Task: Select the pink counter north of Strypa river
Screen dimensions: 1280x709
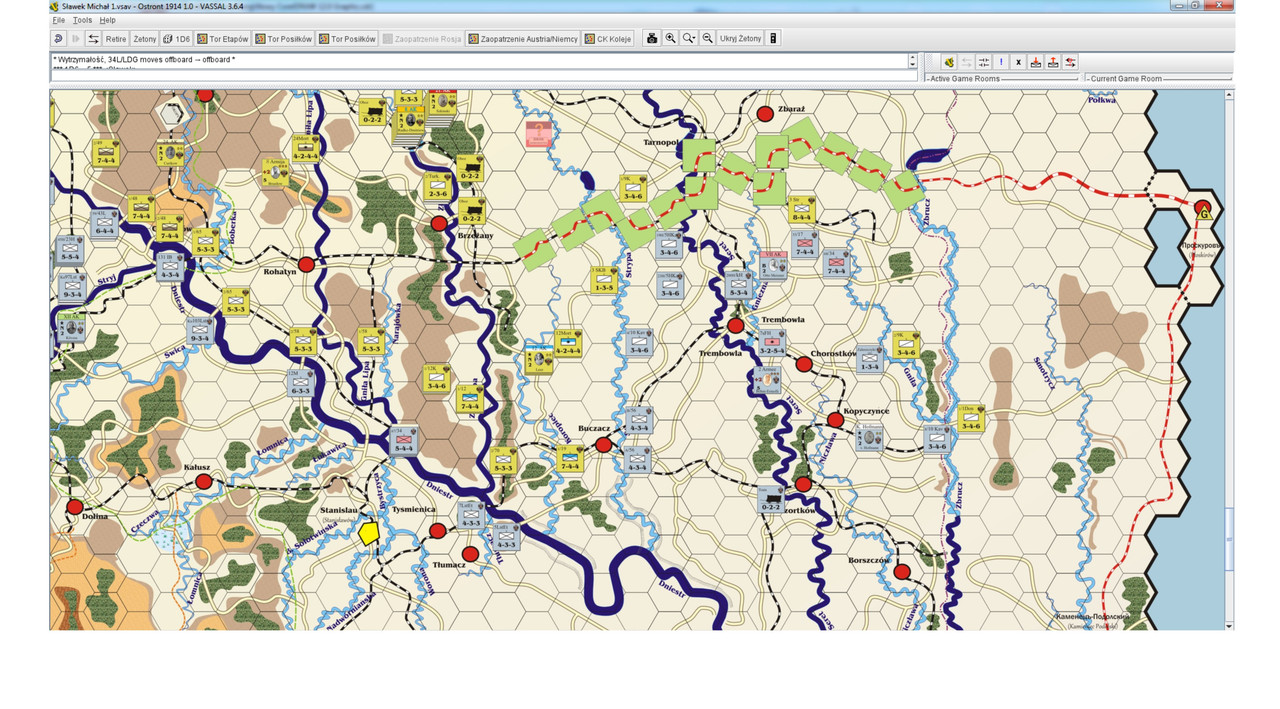Action: 539,134
